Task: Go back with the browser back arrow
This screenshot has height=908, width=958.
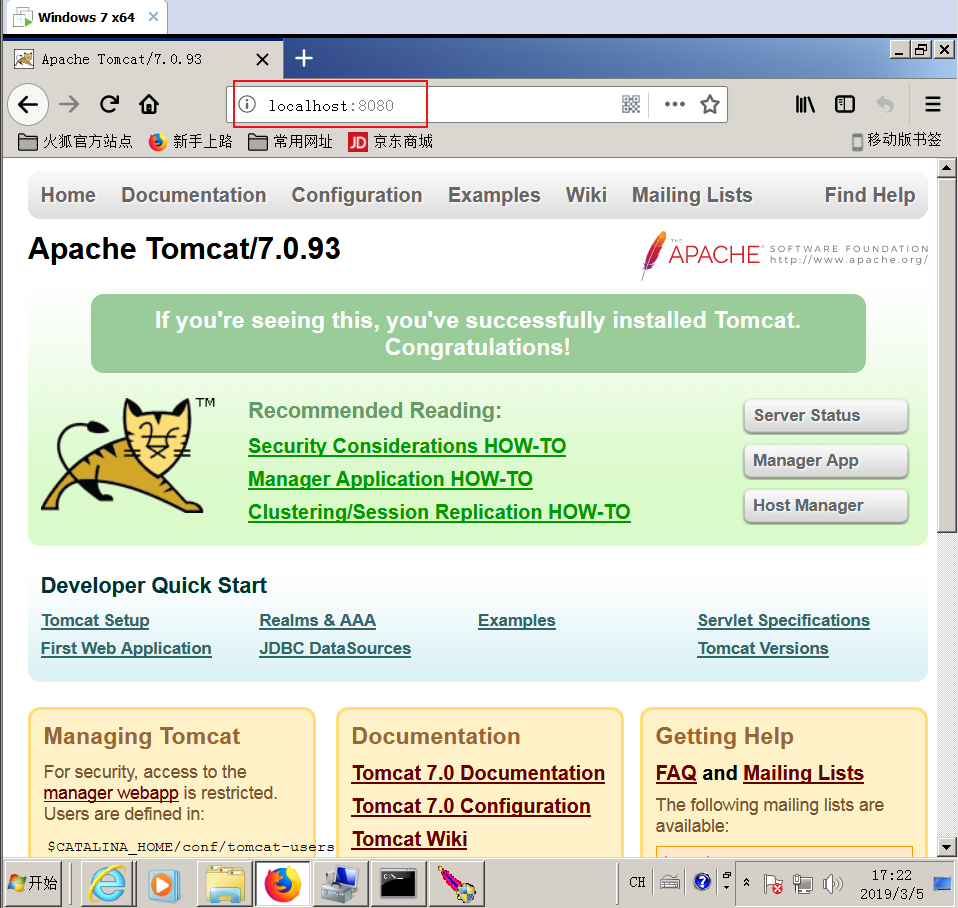Action: point(28,105)
